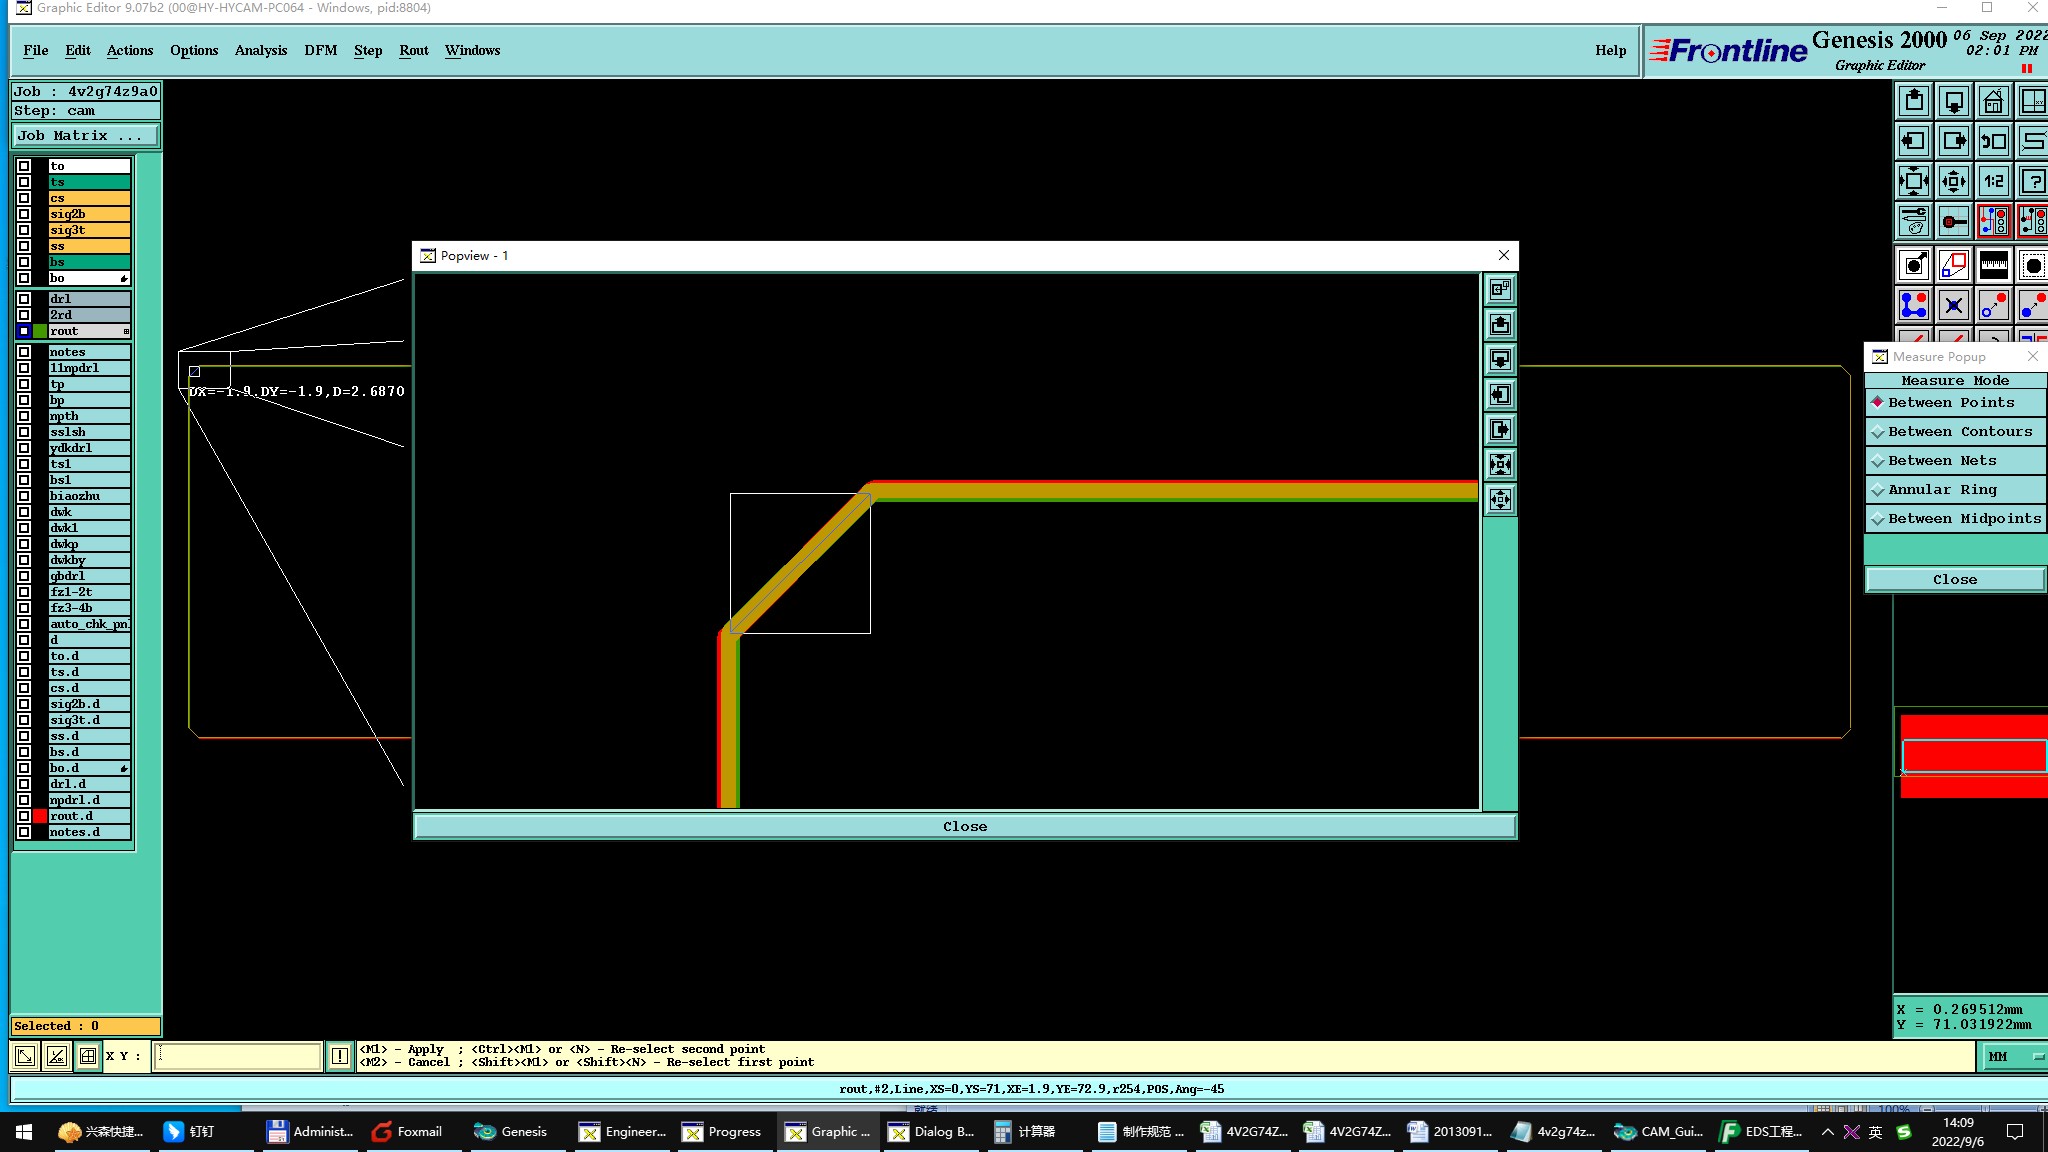Toggle the checkbox for layer rout.d
The image size is (2048, 1152).
(x=24, y=816)
